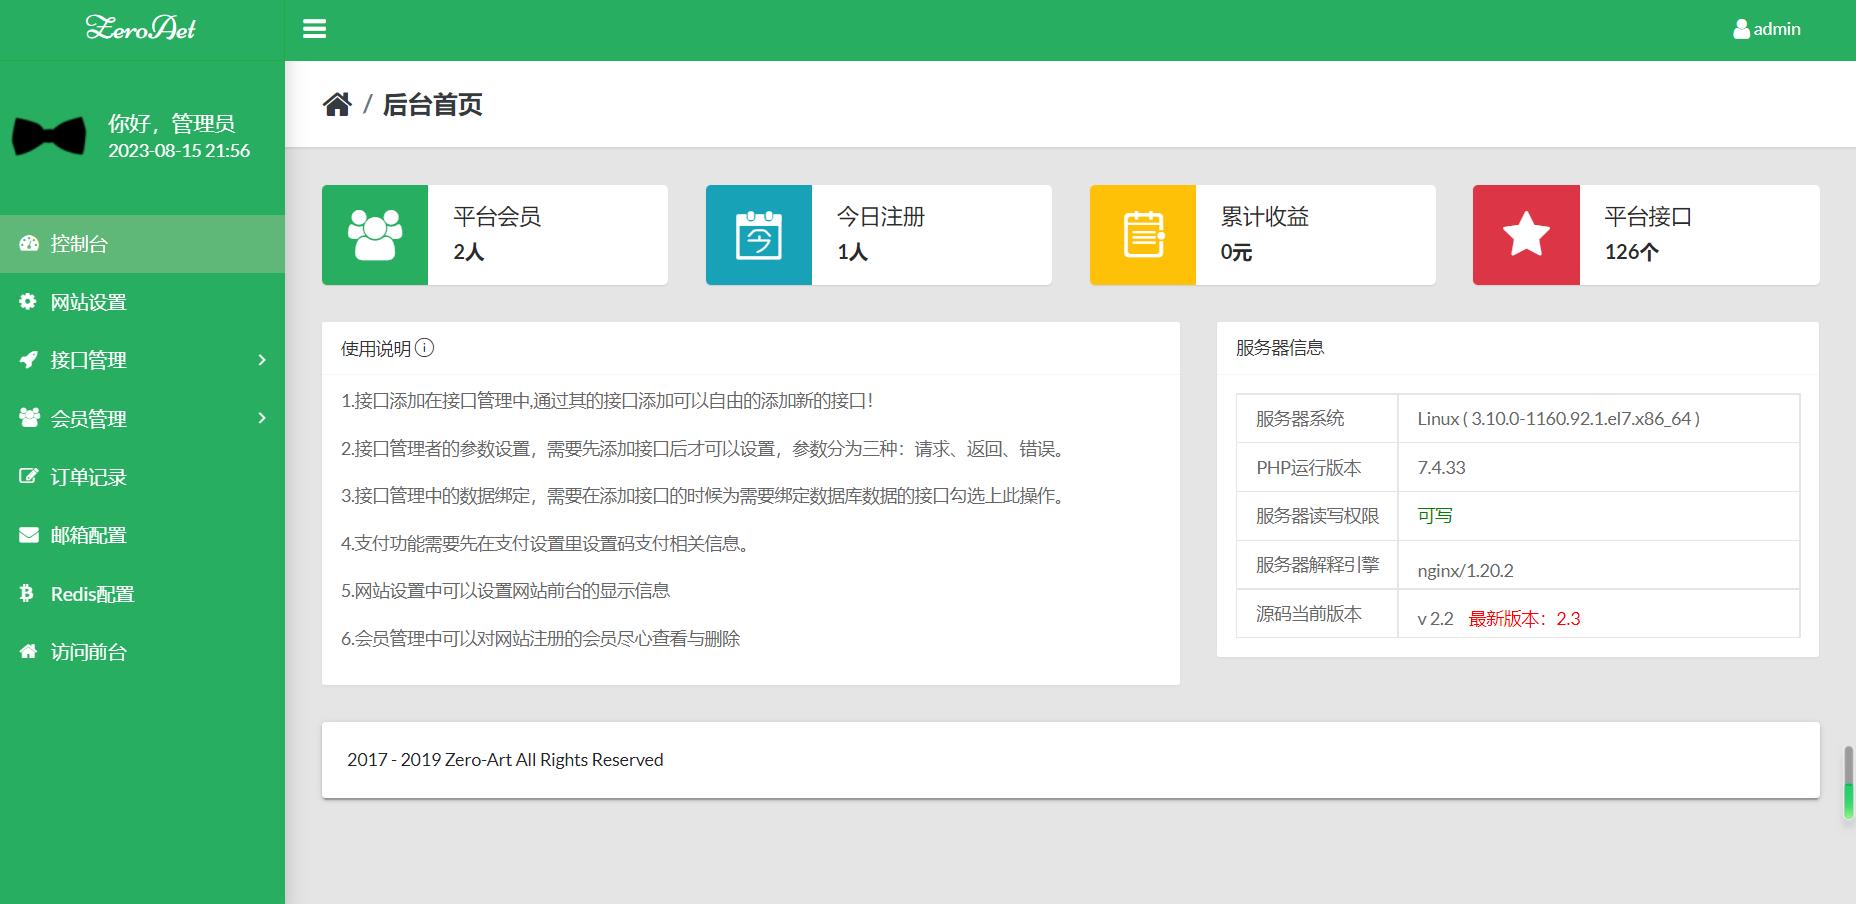
Task: Click the 服务器解释引擎 row label
Action: 1317,564
